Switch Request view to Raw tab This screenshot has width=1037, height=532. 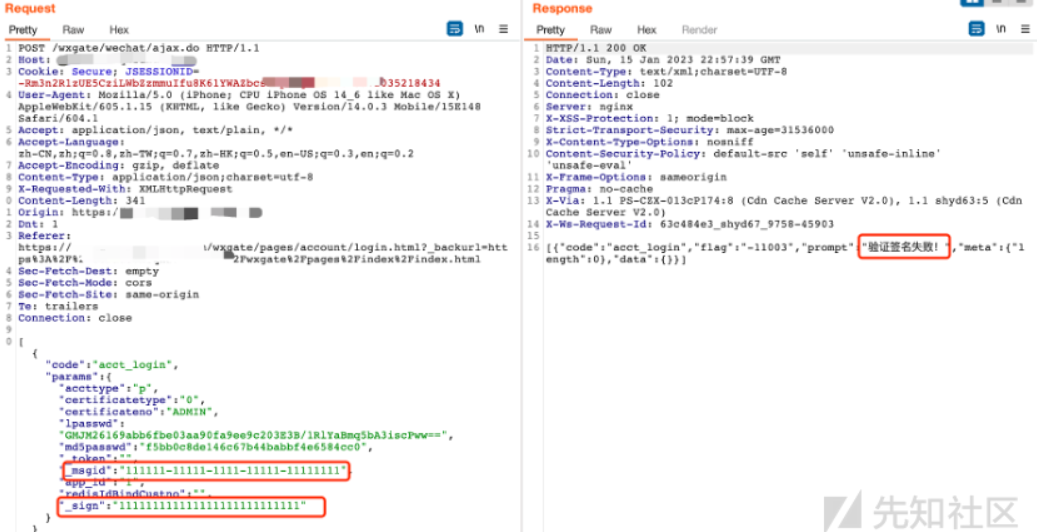point(73,30)
